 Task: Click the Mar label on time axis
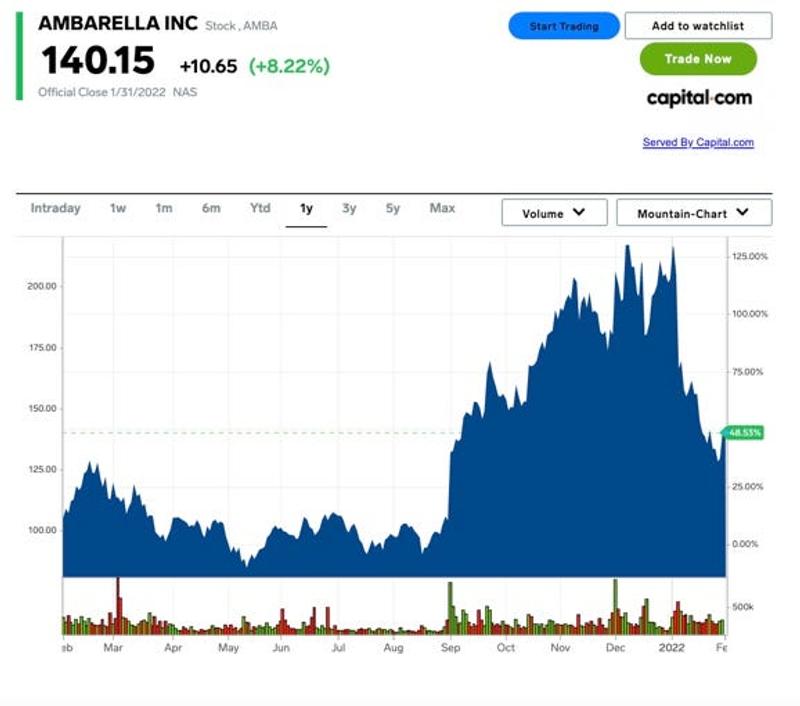click(113, 648)
